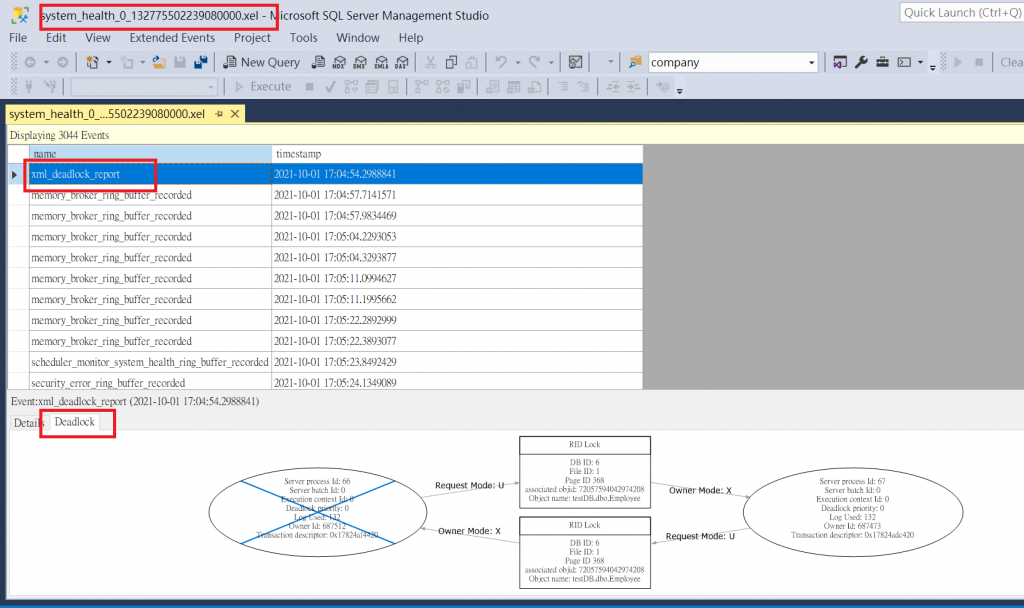1024x608 pixels.
Task: Sort by the timestamp column header
Action: point(457,154)
